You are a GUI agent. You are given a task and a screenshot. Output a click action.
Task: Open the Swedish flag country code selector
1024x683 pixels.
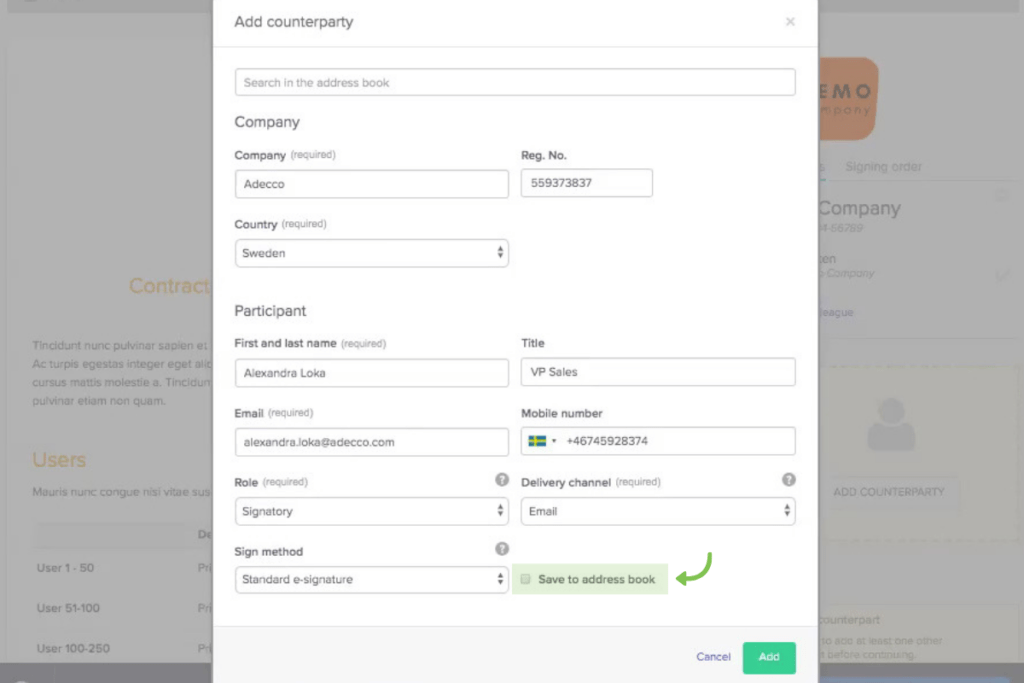[542, 441]
